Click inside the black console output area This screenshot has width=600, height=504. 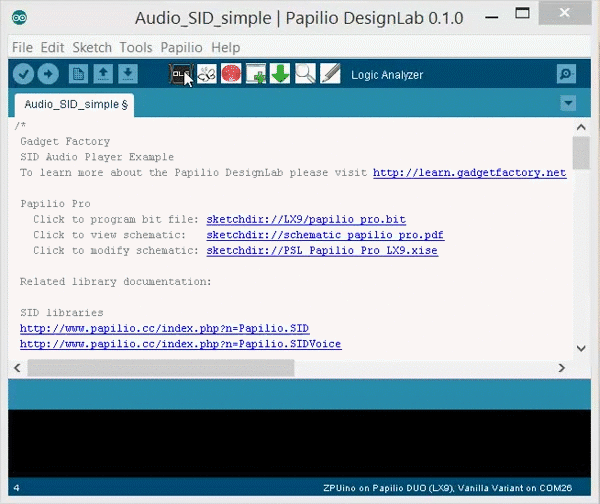click(x=299, y=443)
